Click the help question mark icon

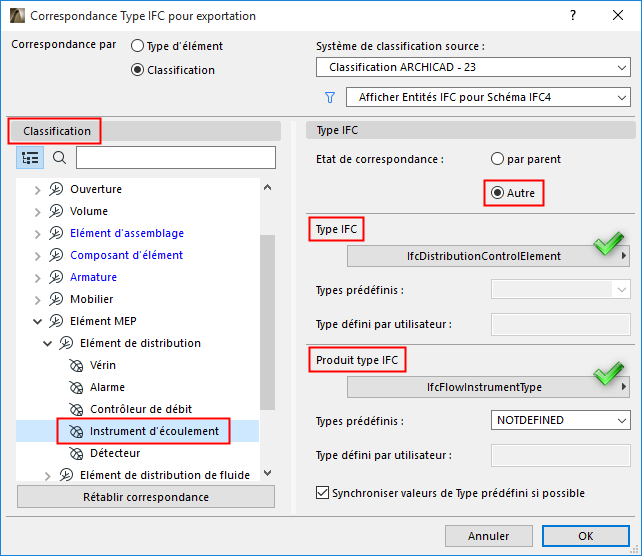point(573,16)
